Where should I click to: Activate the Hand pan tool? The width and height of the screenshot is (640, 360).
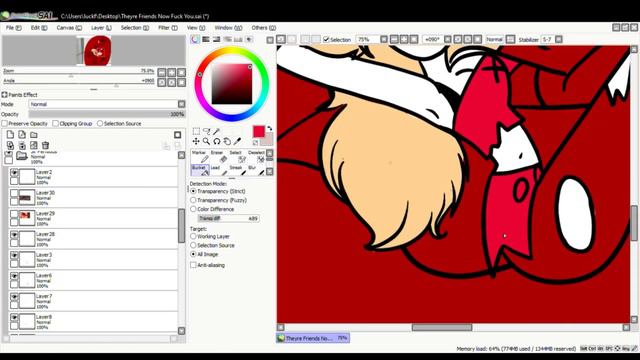coord(227,141)
